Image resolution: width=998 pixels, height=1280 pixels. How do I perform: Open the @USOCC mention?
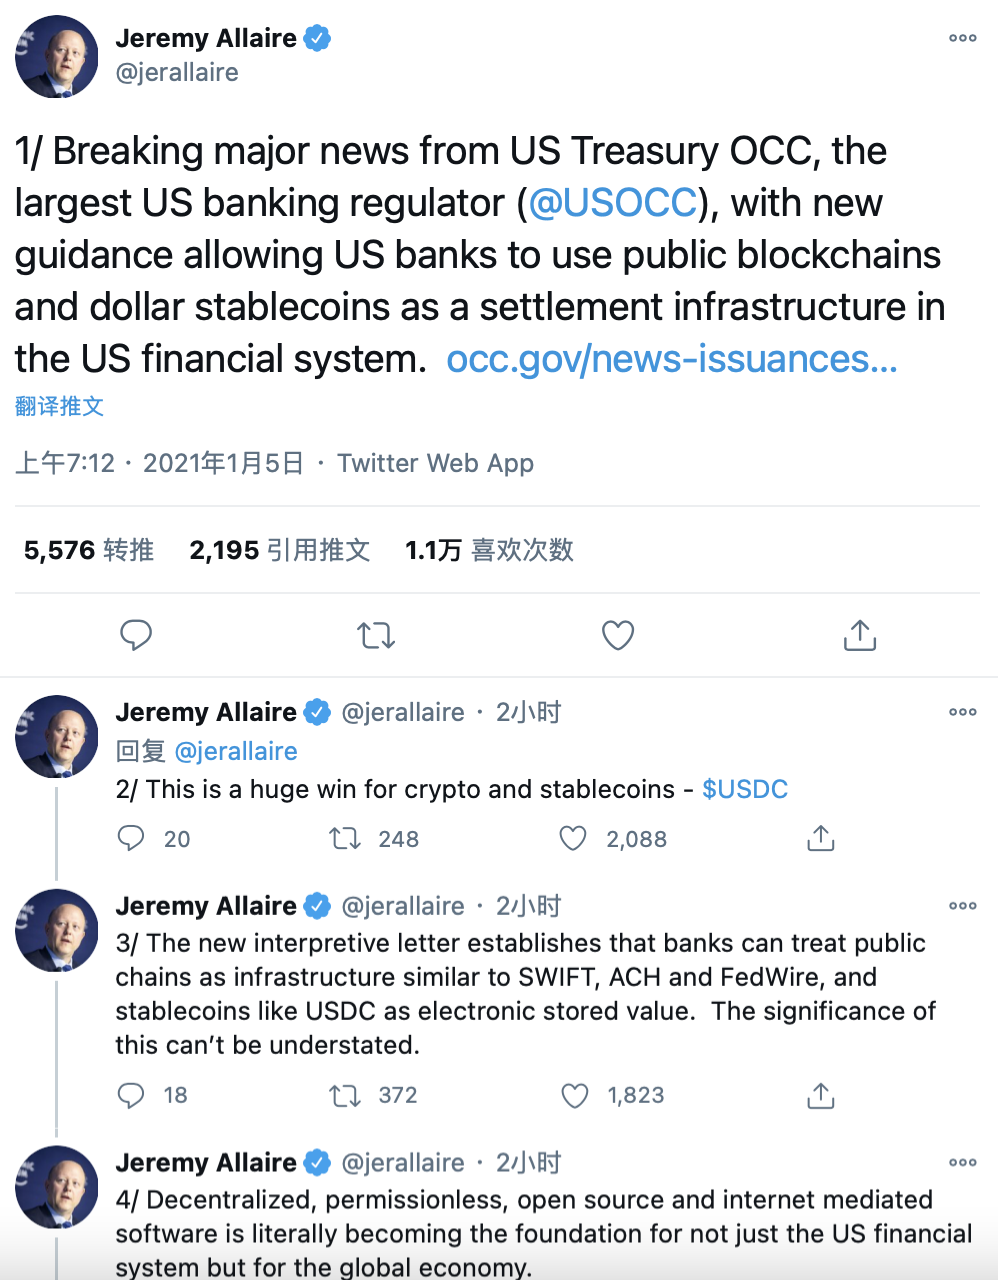[613, 202]
